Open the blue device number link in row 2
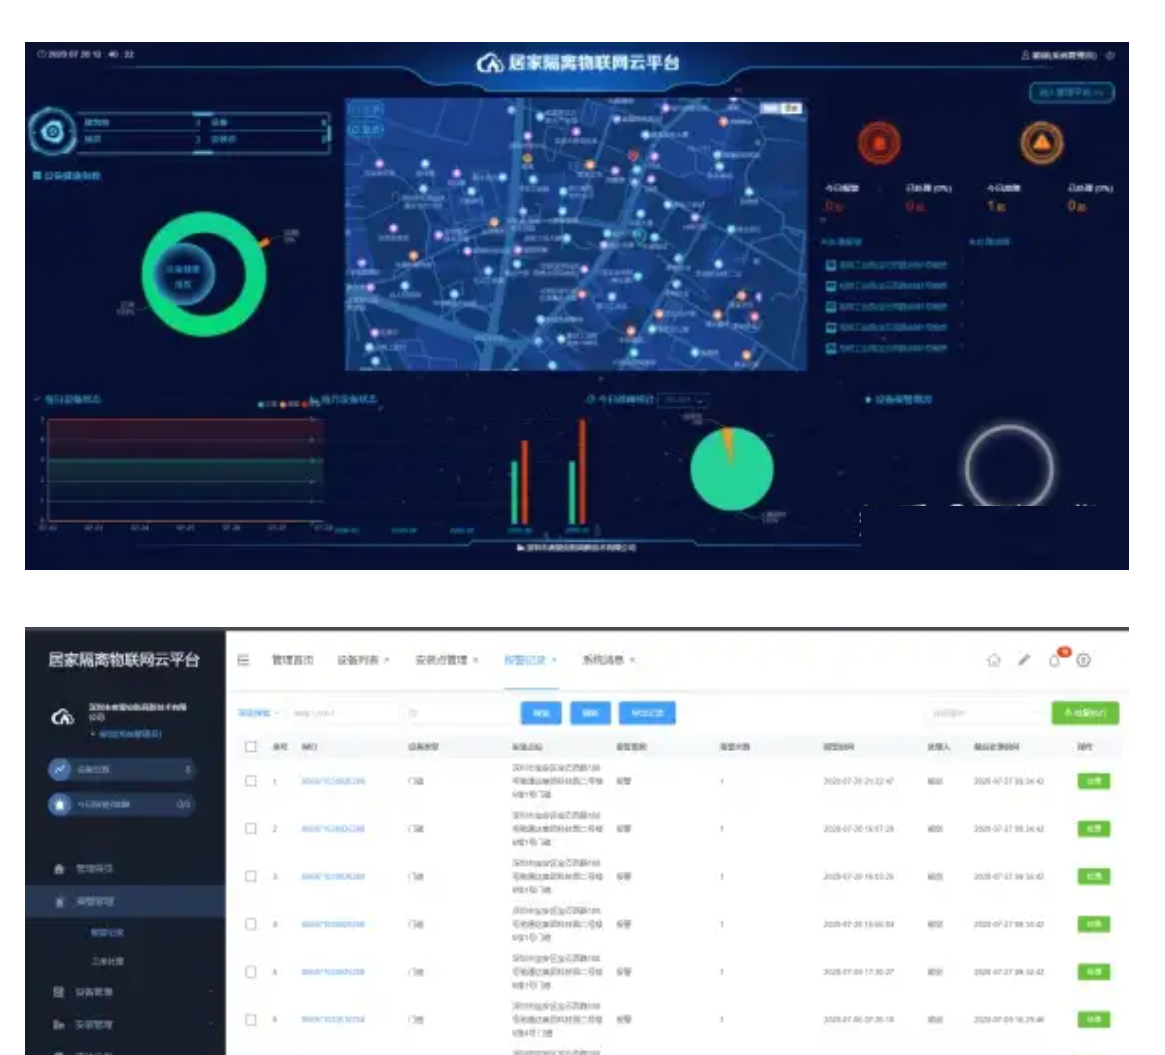The width and height of the screenshot is (1165, 1055). pos(333,828)
